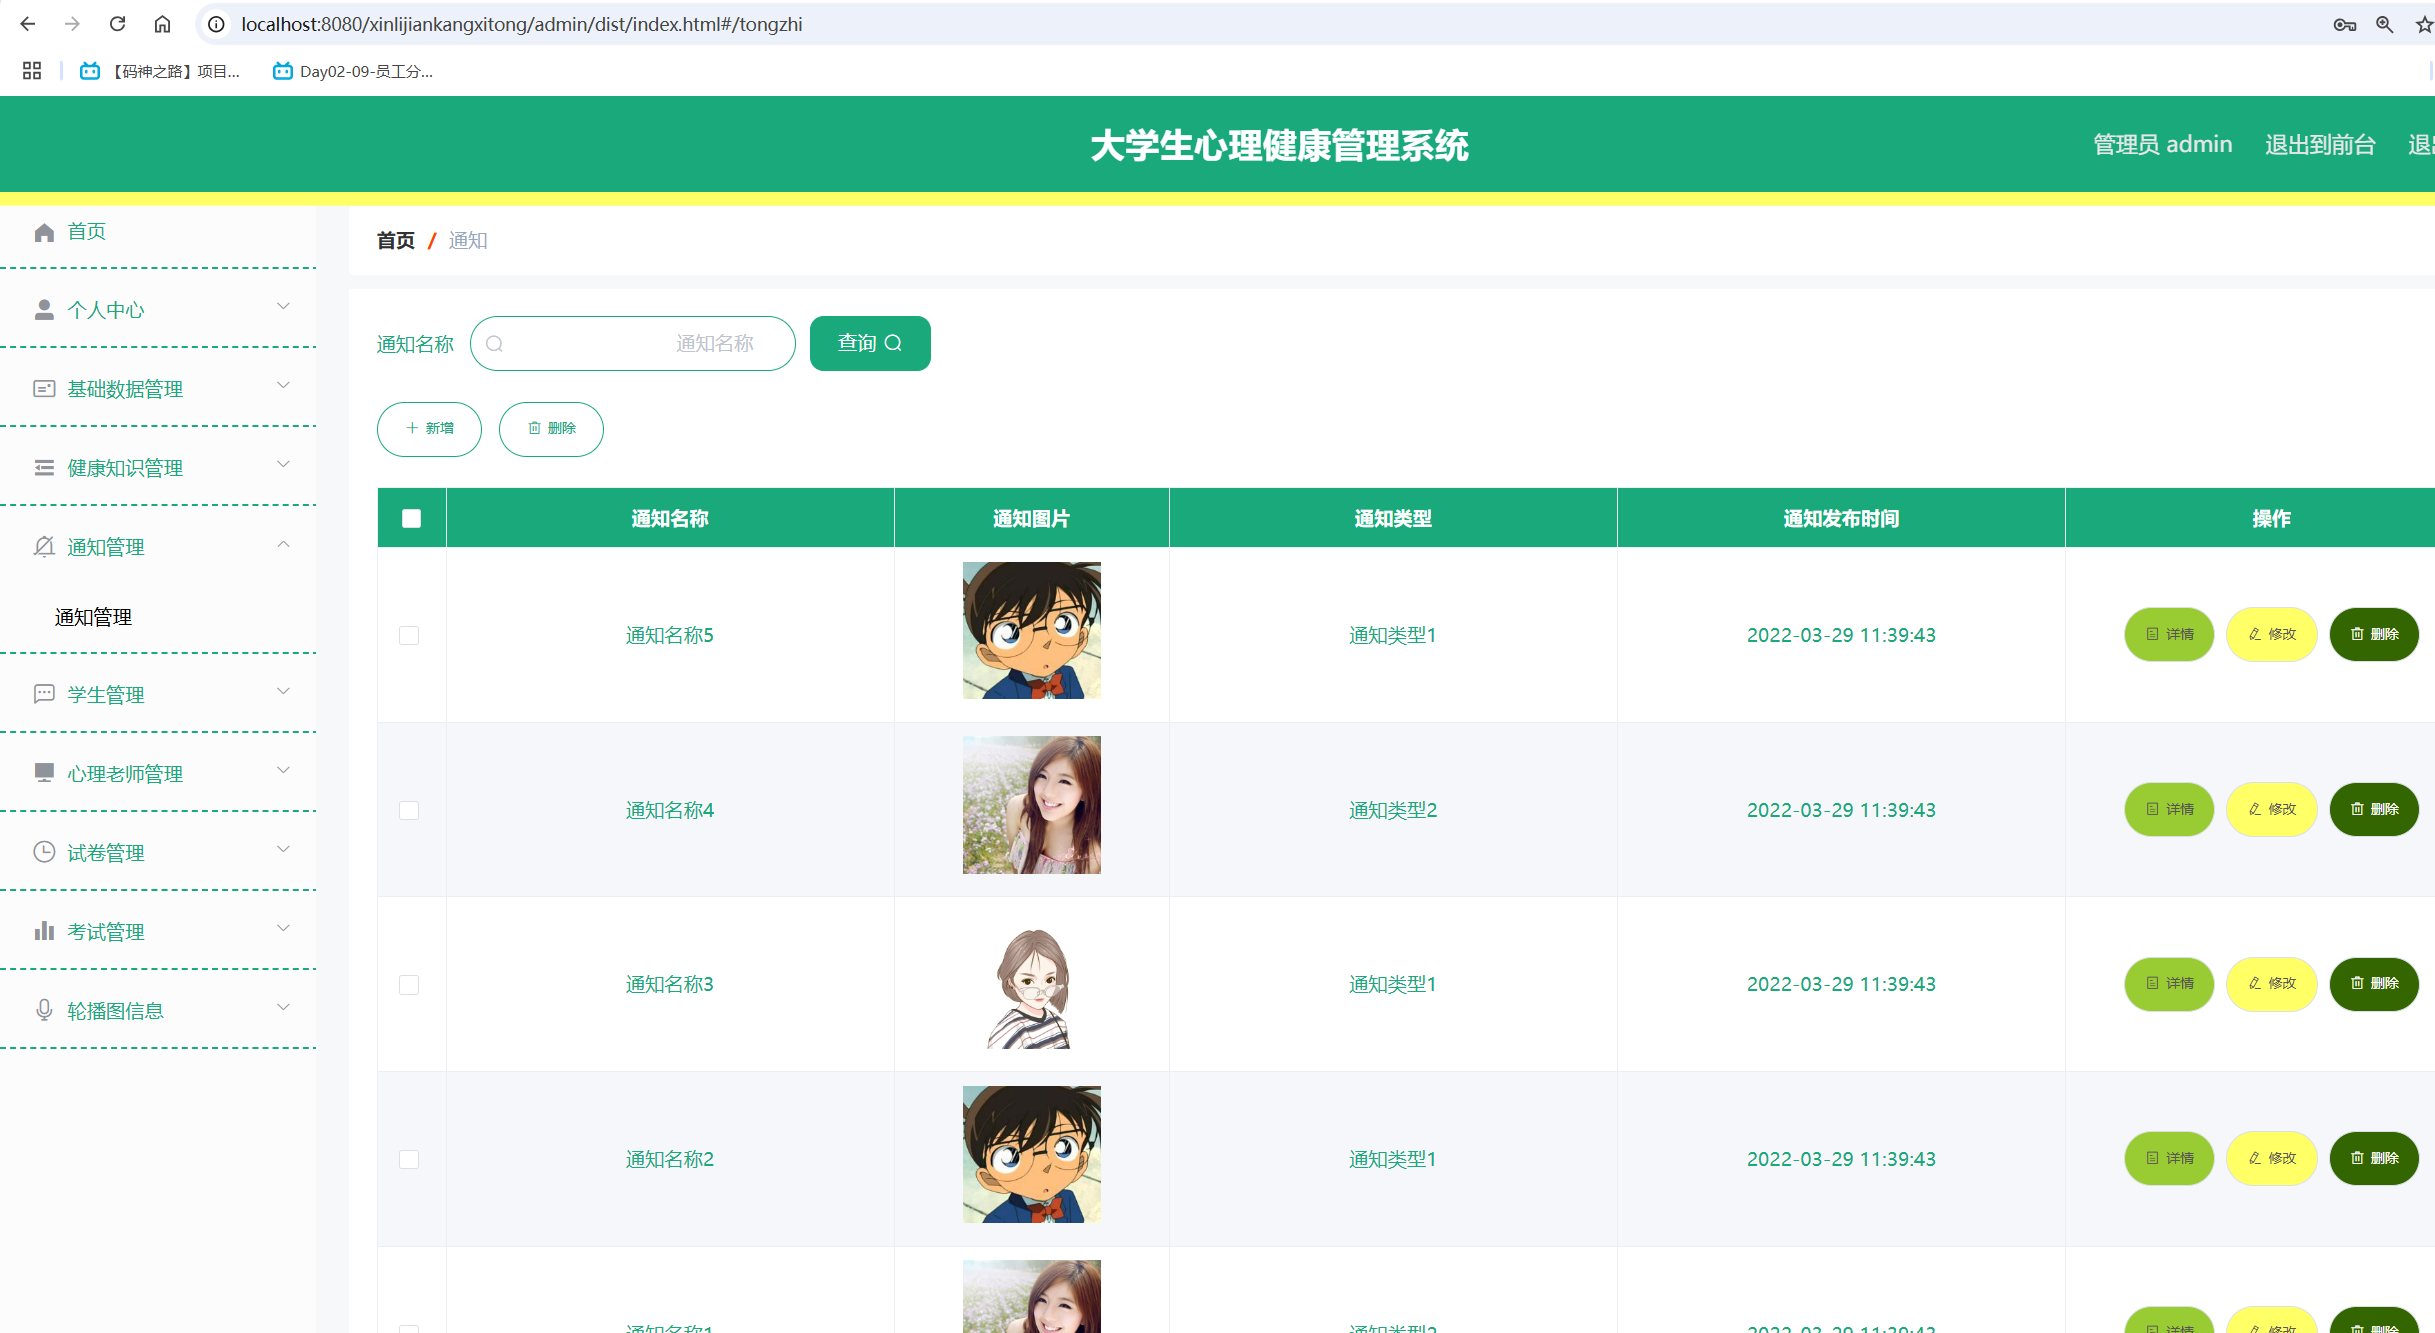Click the 查询 search button
The width and height of the screenshot is (2435, 1333).
[x=869, y=343]
